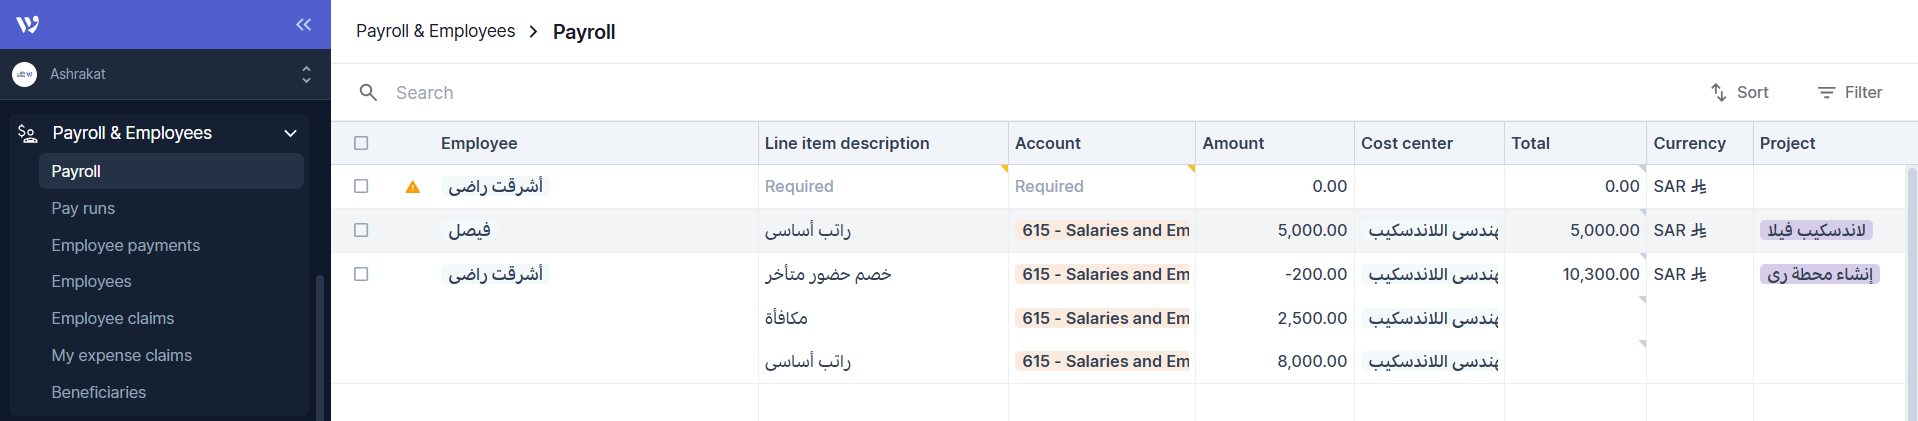This screenshot has height=421, width=1918.
Task: Click the search magnifier icon
Action: [368, 93]
